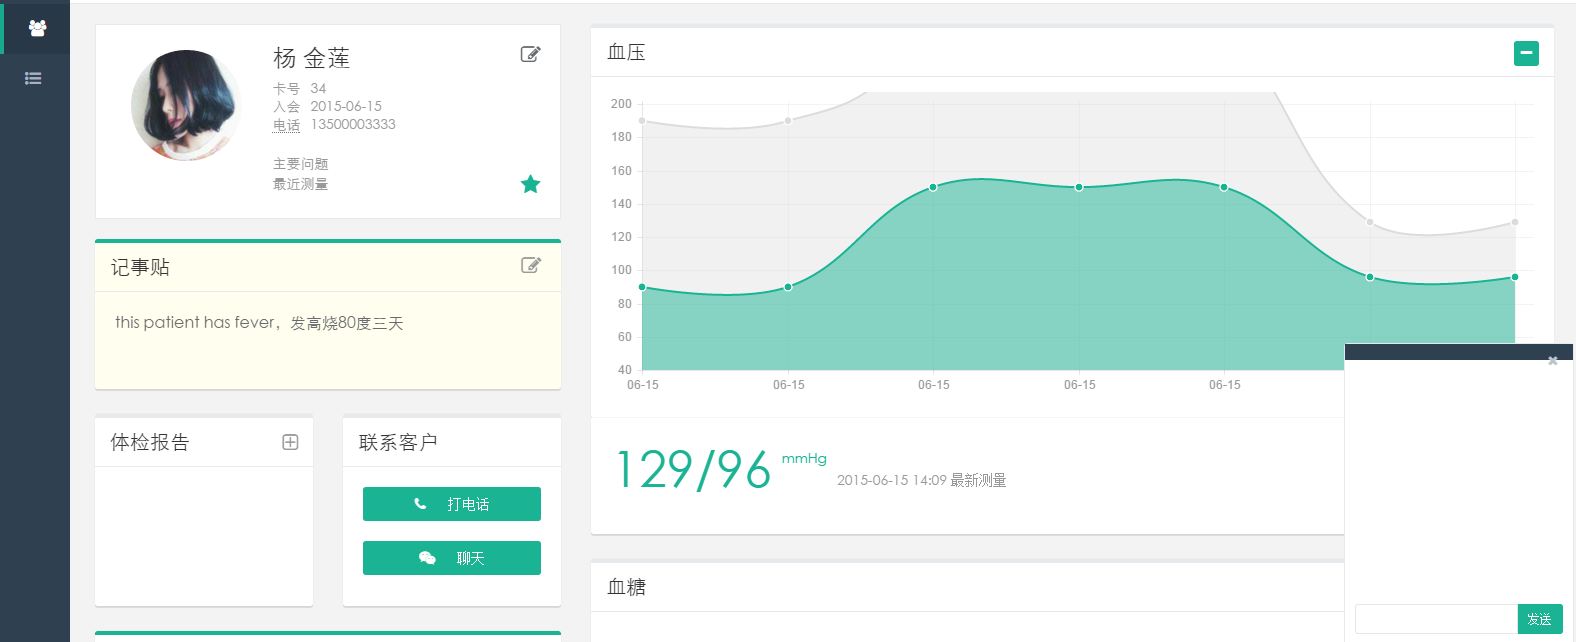Edit the patient profile card

530,54
